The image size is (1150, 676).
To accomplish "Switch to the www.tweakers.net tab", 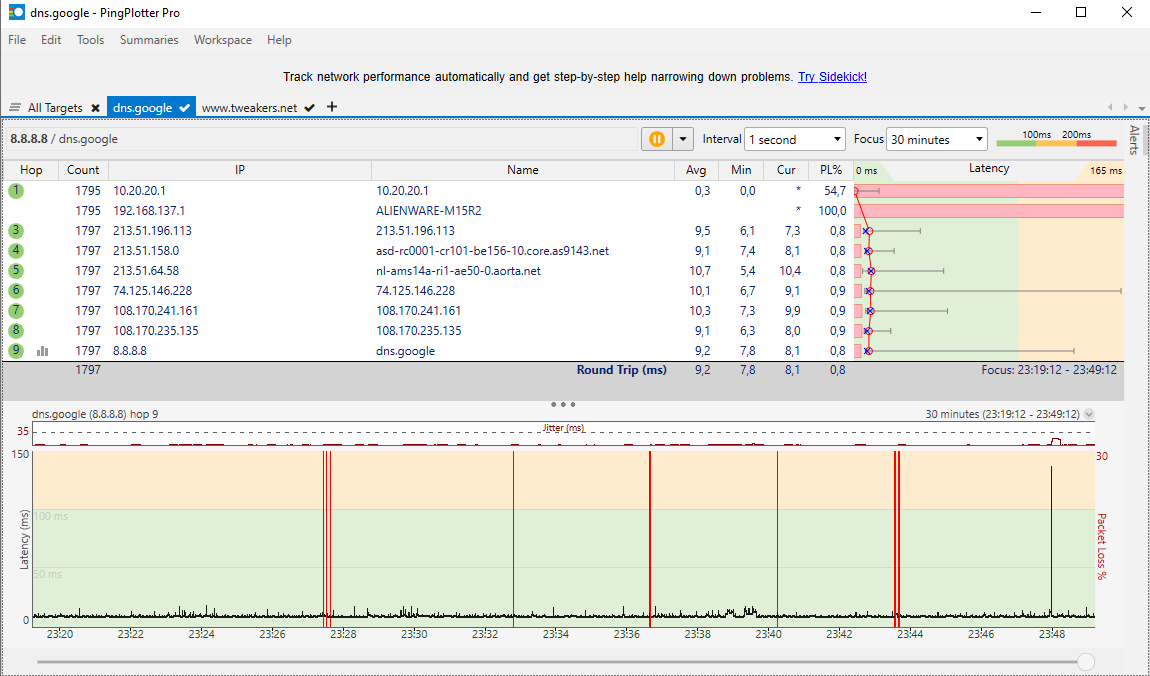I will [249, 108].
